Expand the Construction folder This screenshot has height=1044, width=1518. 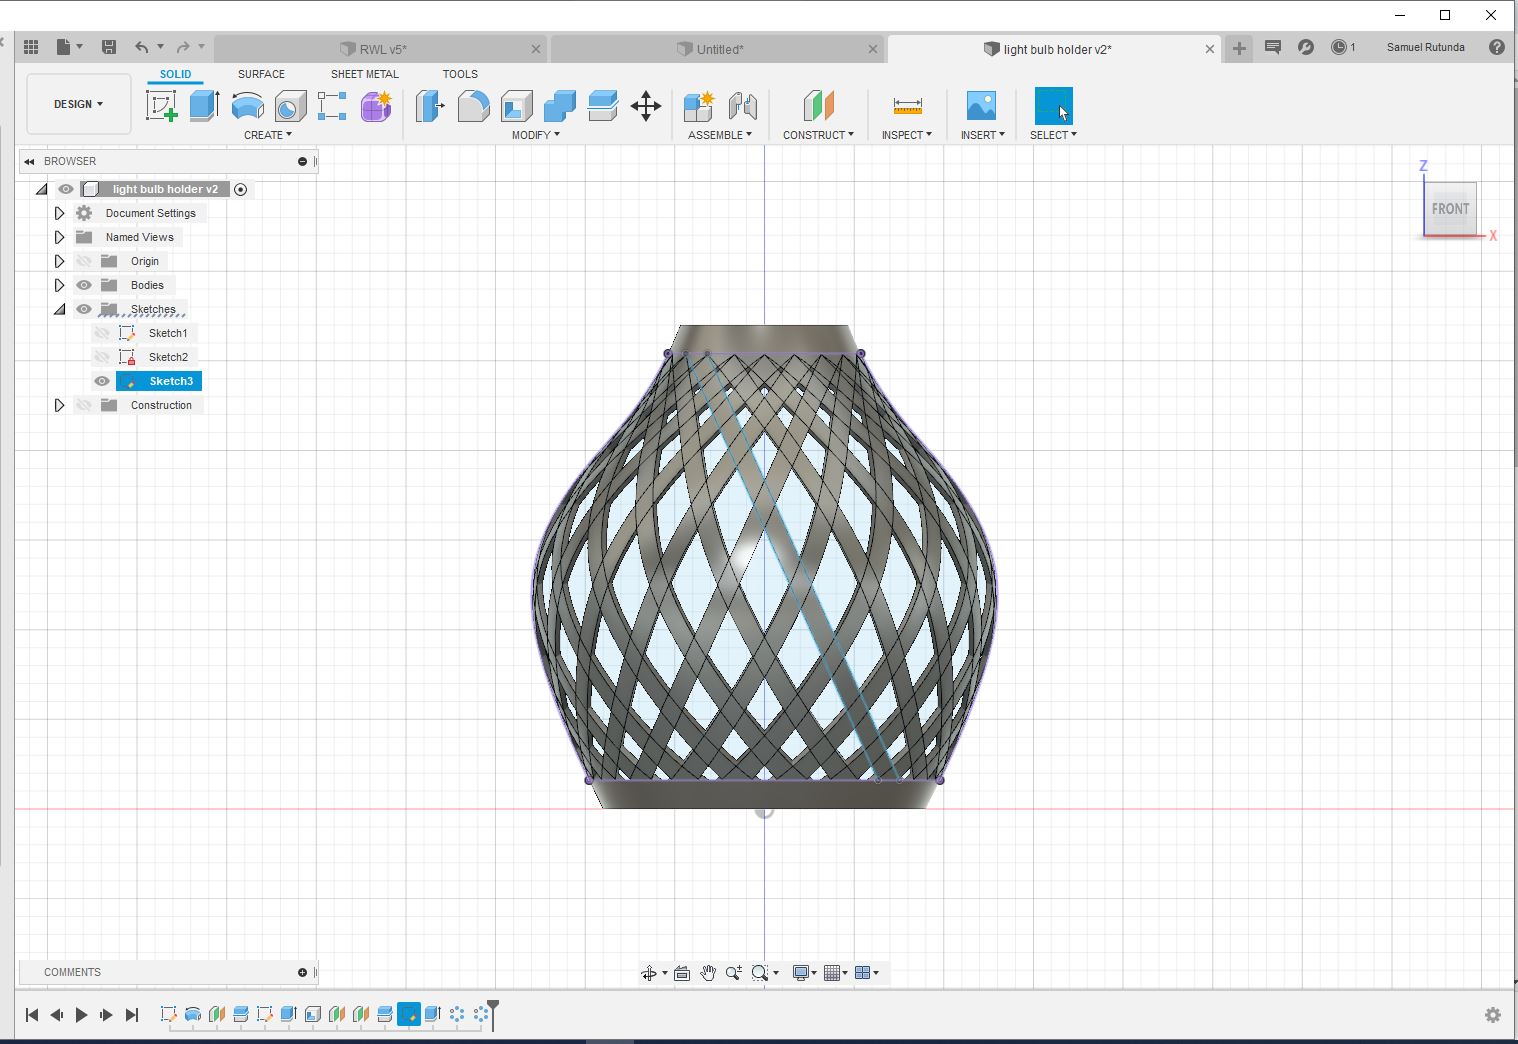tap(59, 405)
